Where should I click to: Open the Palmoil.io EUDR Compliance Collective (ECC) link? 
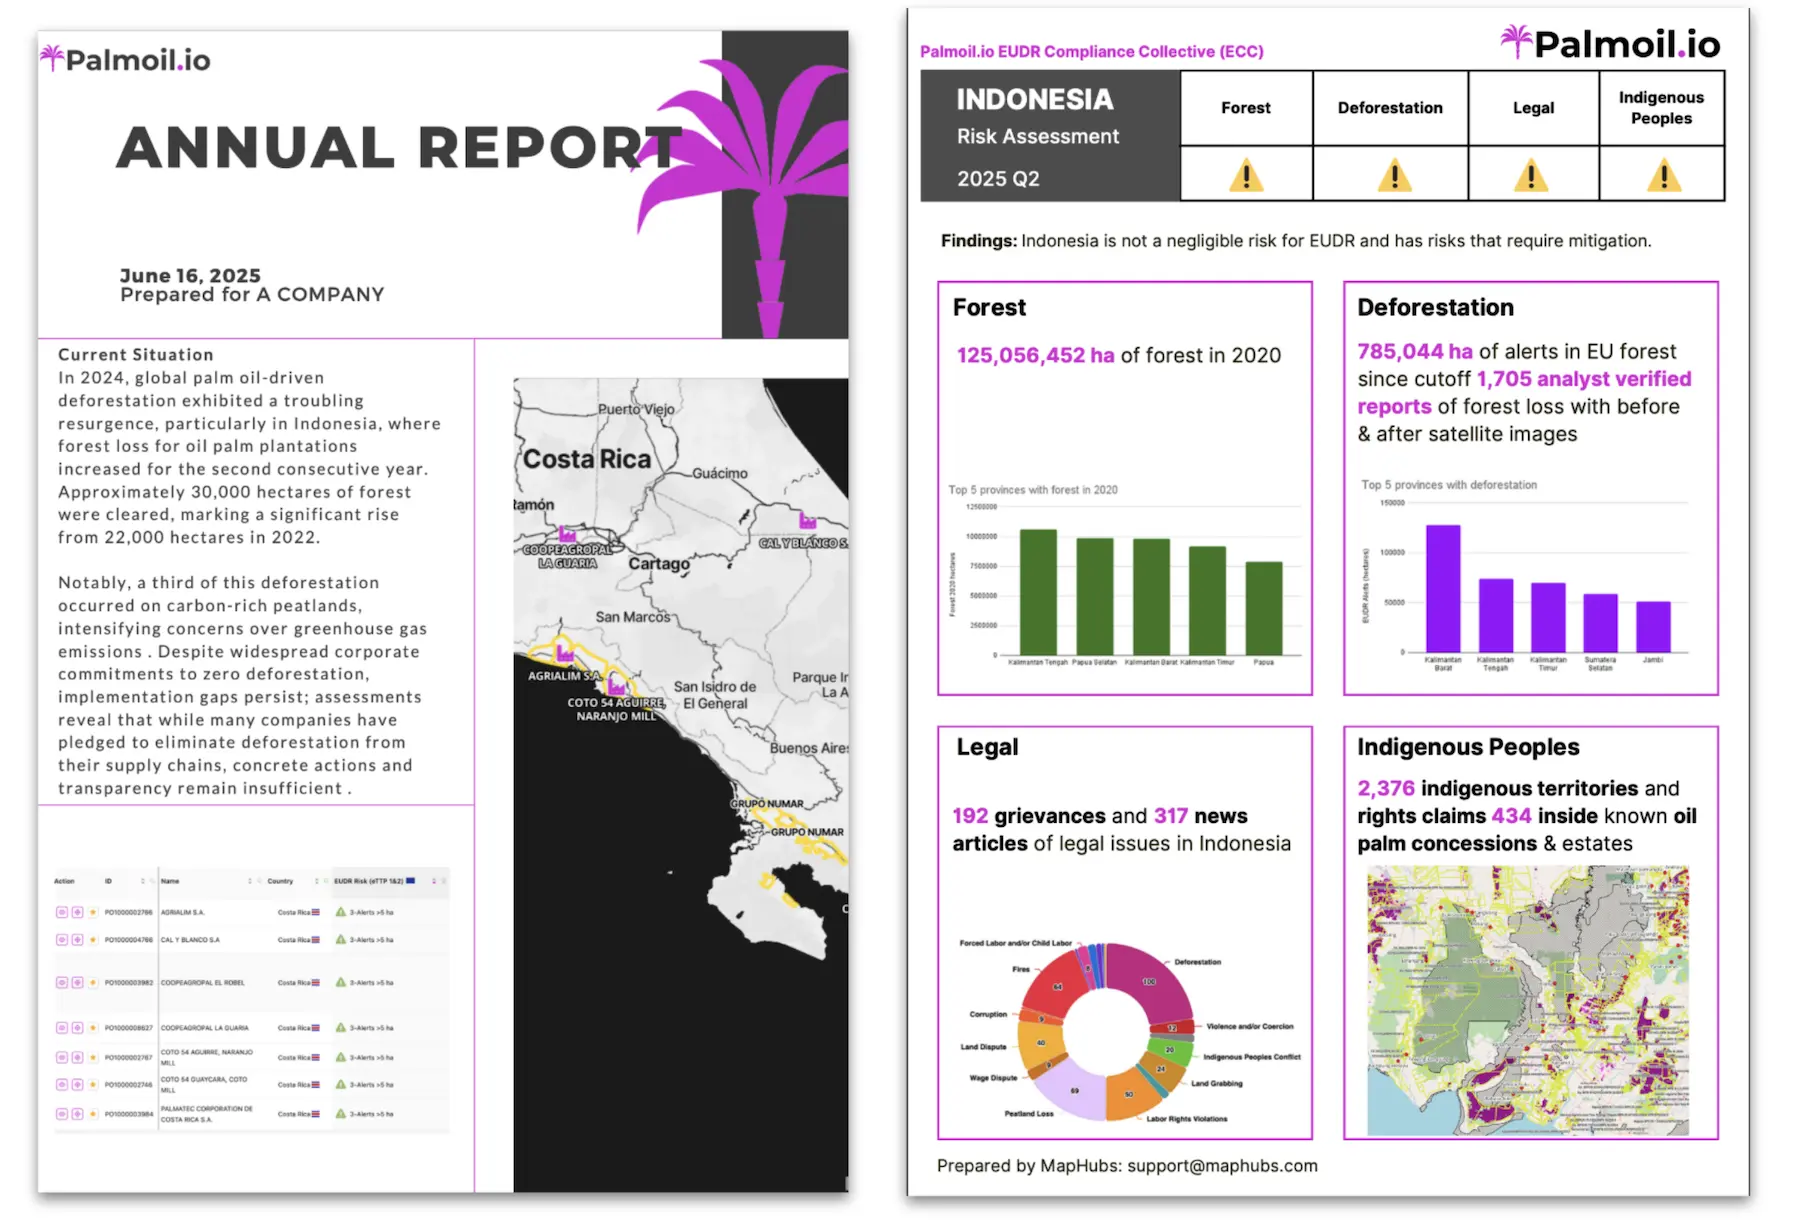(x=1091, y=50)
